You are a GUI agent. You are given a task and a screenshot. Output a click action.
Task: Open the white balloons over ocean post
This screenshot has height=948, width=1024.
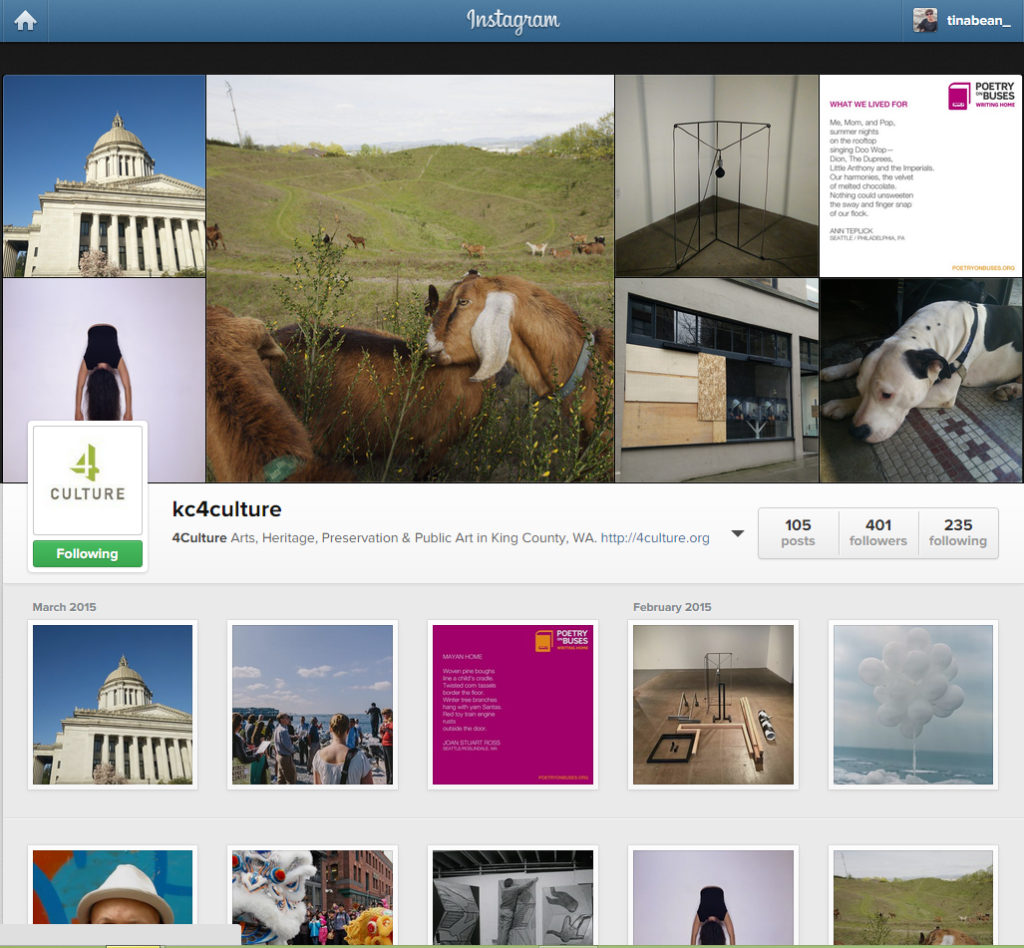pyautogui.click(x=913, y=704)
